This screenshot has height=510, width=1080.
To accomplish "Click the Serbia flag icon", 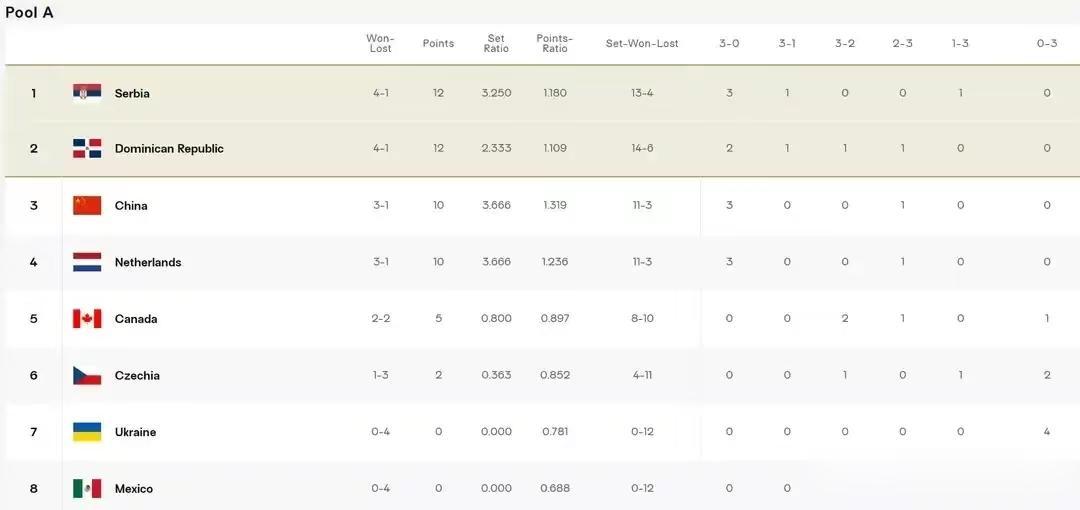I will pos(87,93).
